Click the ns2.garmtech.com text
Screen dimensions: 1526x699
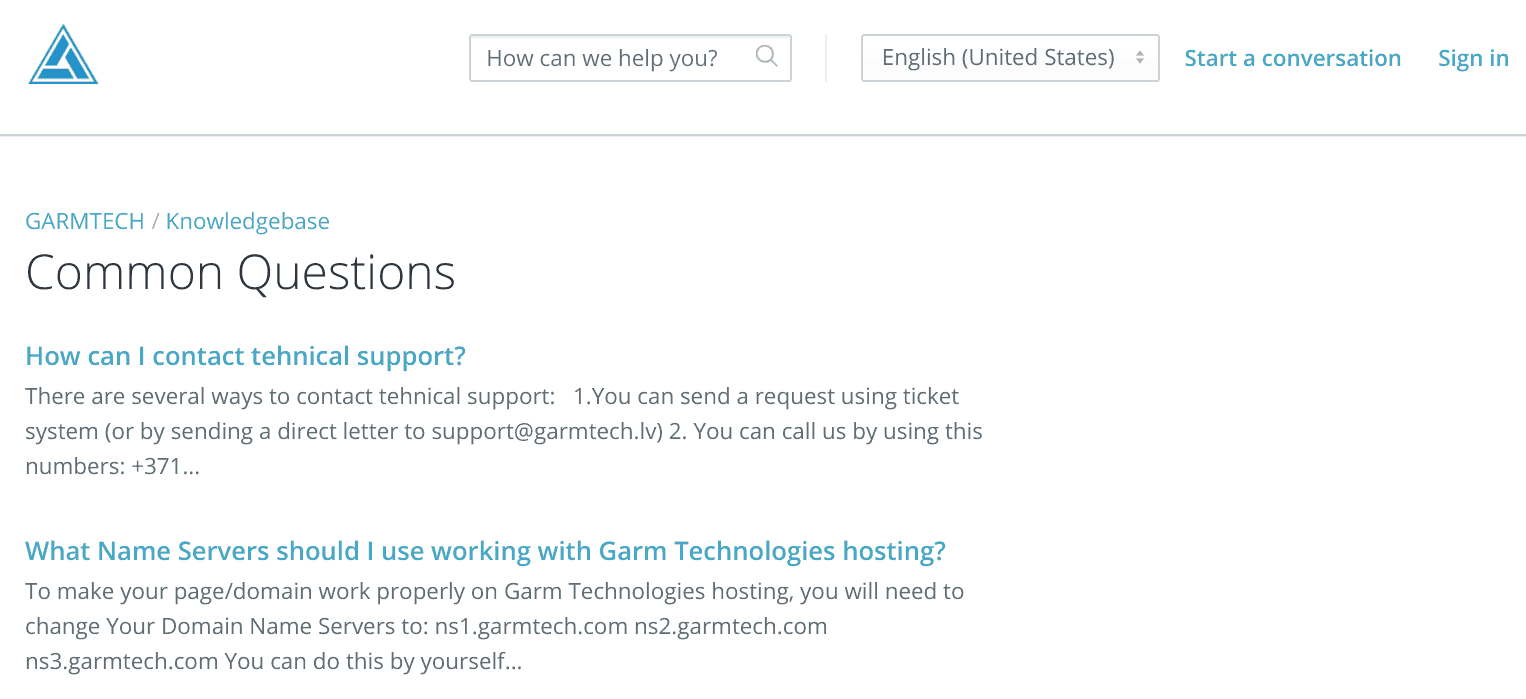[731, 627]
